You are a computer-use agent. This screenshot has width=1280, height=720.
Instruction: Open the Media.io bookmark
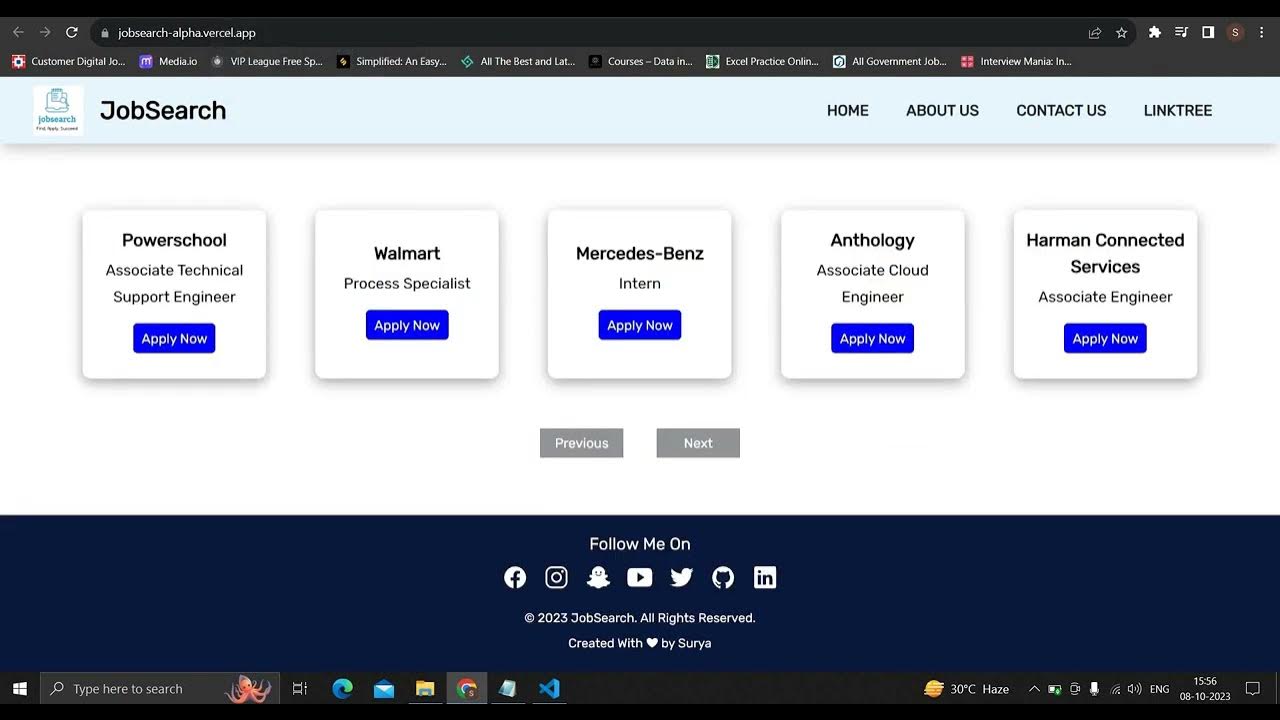click(168, 61)
